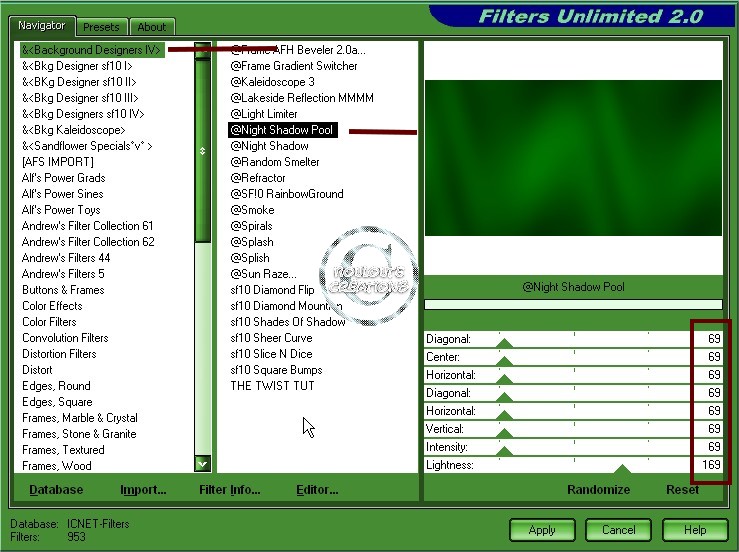Screen dimensions: 739x552
Task: Open the Database menu
Action: 56,490
